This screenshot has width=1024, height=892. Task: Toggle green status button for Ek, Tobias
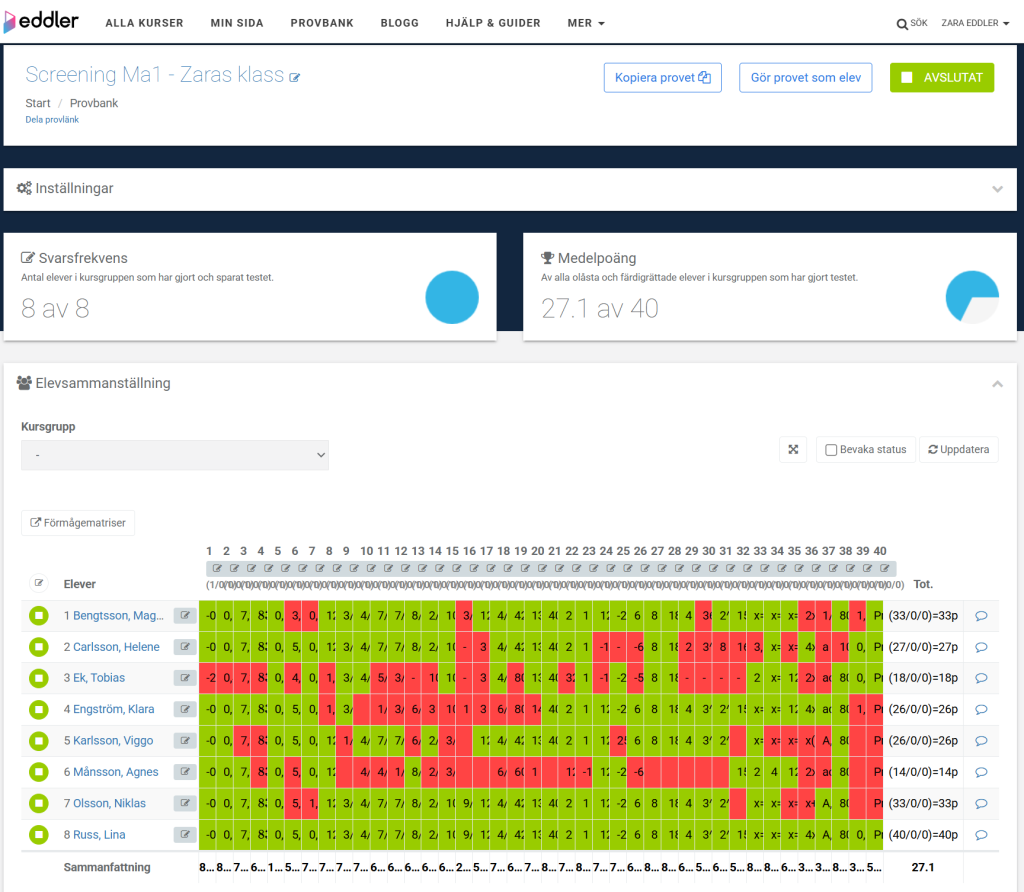click(39, 678)
